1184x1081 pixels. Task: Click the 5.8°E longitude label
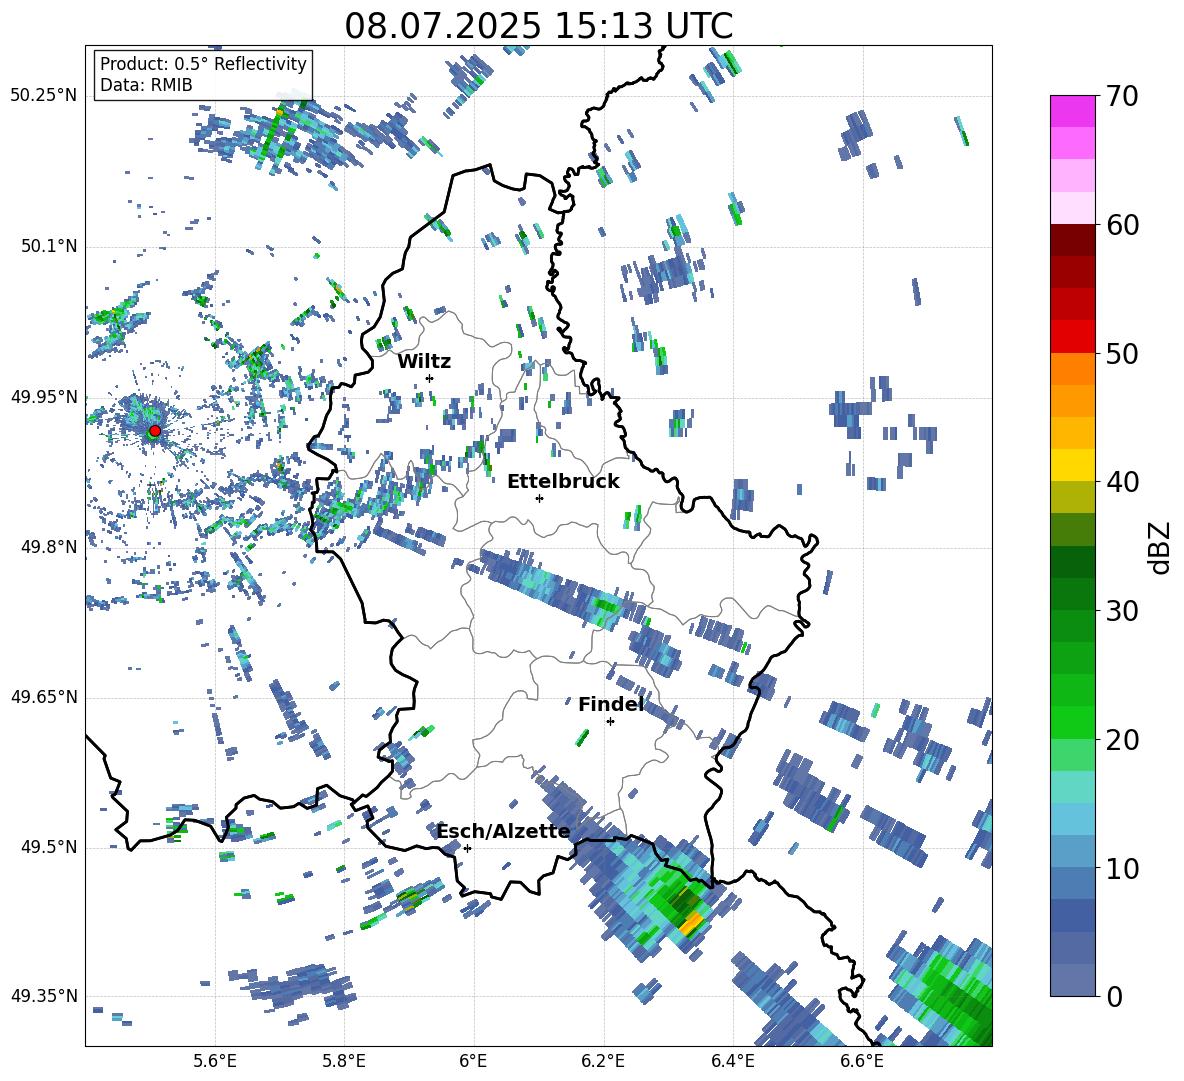pyautogui.click(x=344, y=1061)
